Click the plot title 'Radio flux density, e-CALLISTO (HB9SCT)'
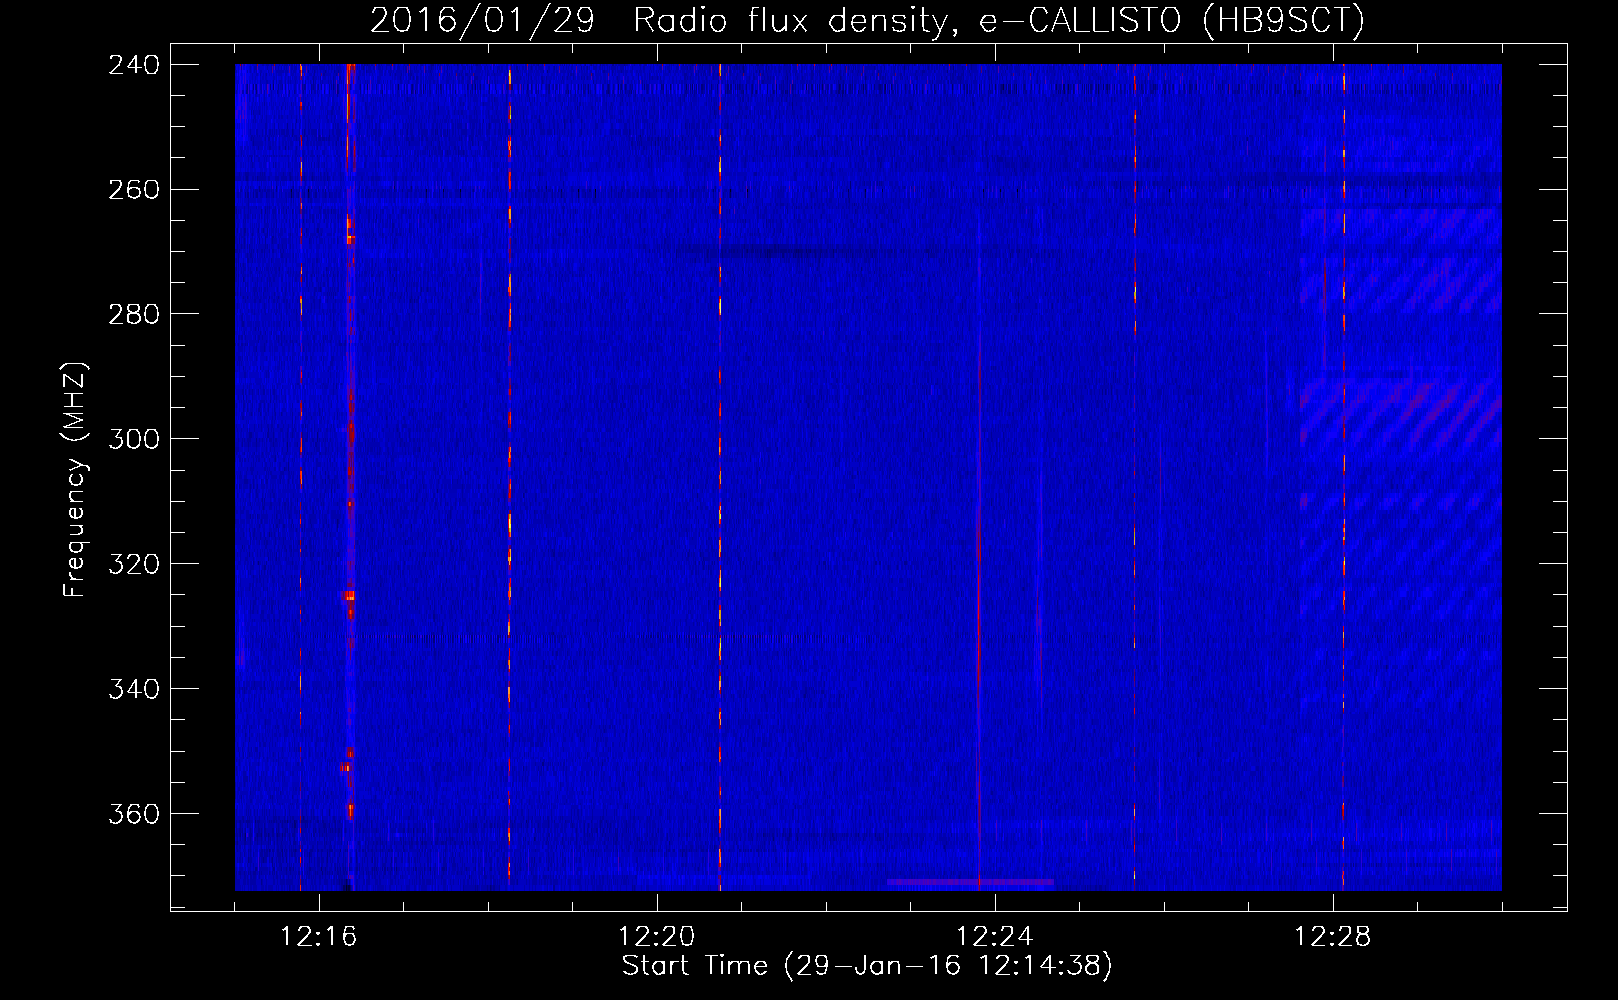The image size is (1618, 1000). tap(998, 21)
